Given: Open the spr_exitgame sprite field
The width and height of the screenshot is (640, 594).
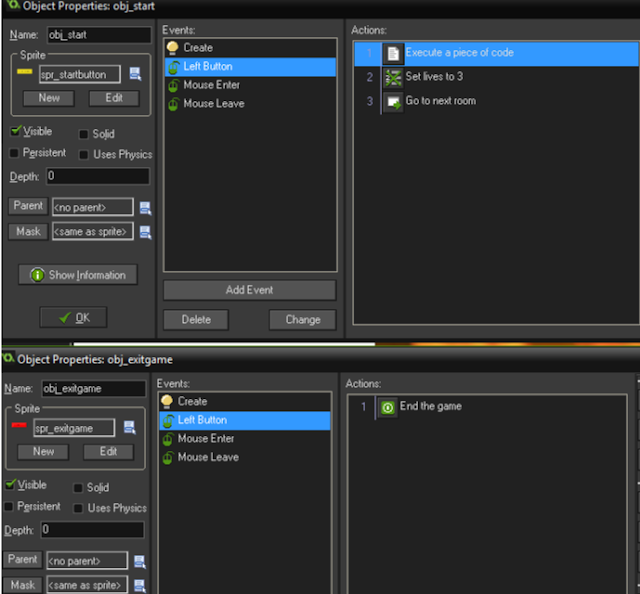Looking at the screenshot, I should [74, 428].
